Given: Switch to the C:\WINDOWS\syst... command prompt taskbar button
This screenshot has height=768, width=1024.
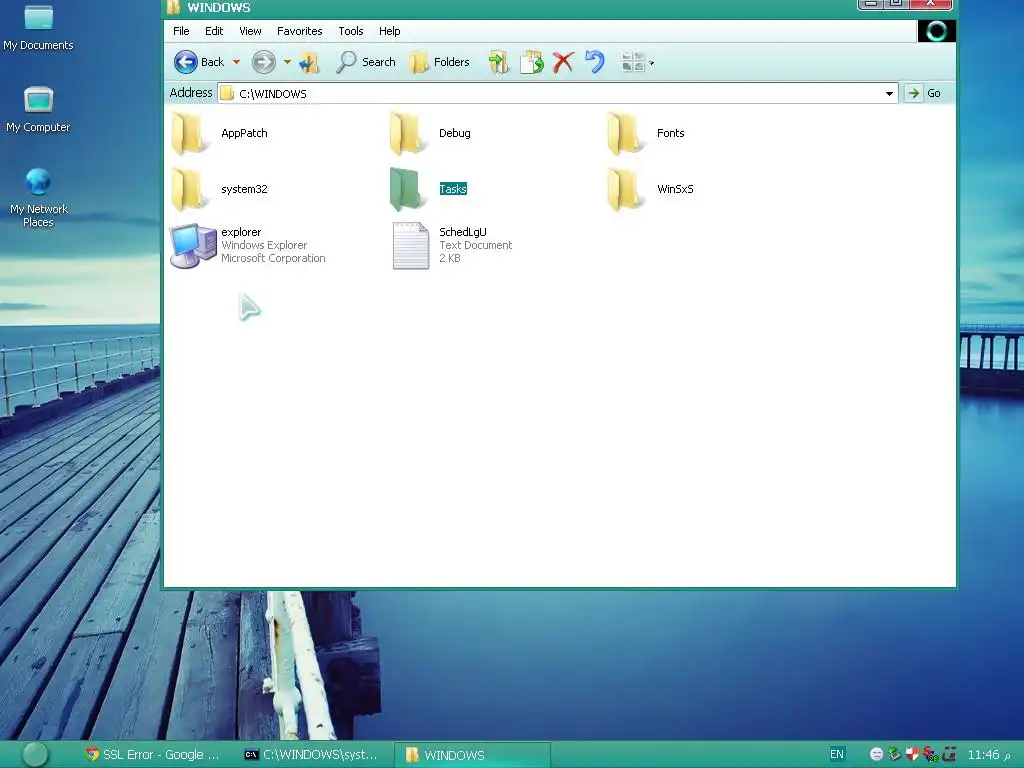Looking at the screenshot, I should (x=311, y=755).
